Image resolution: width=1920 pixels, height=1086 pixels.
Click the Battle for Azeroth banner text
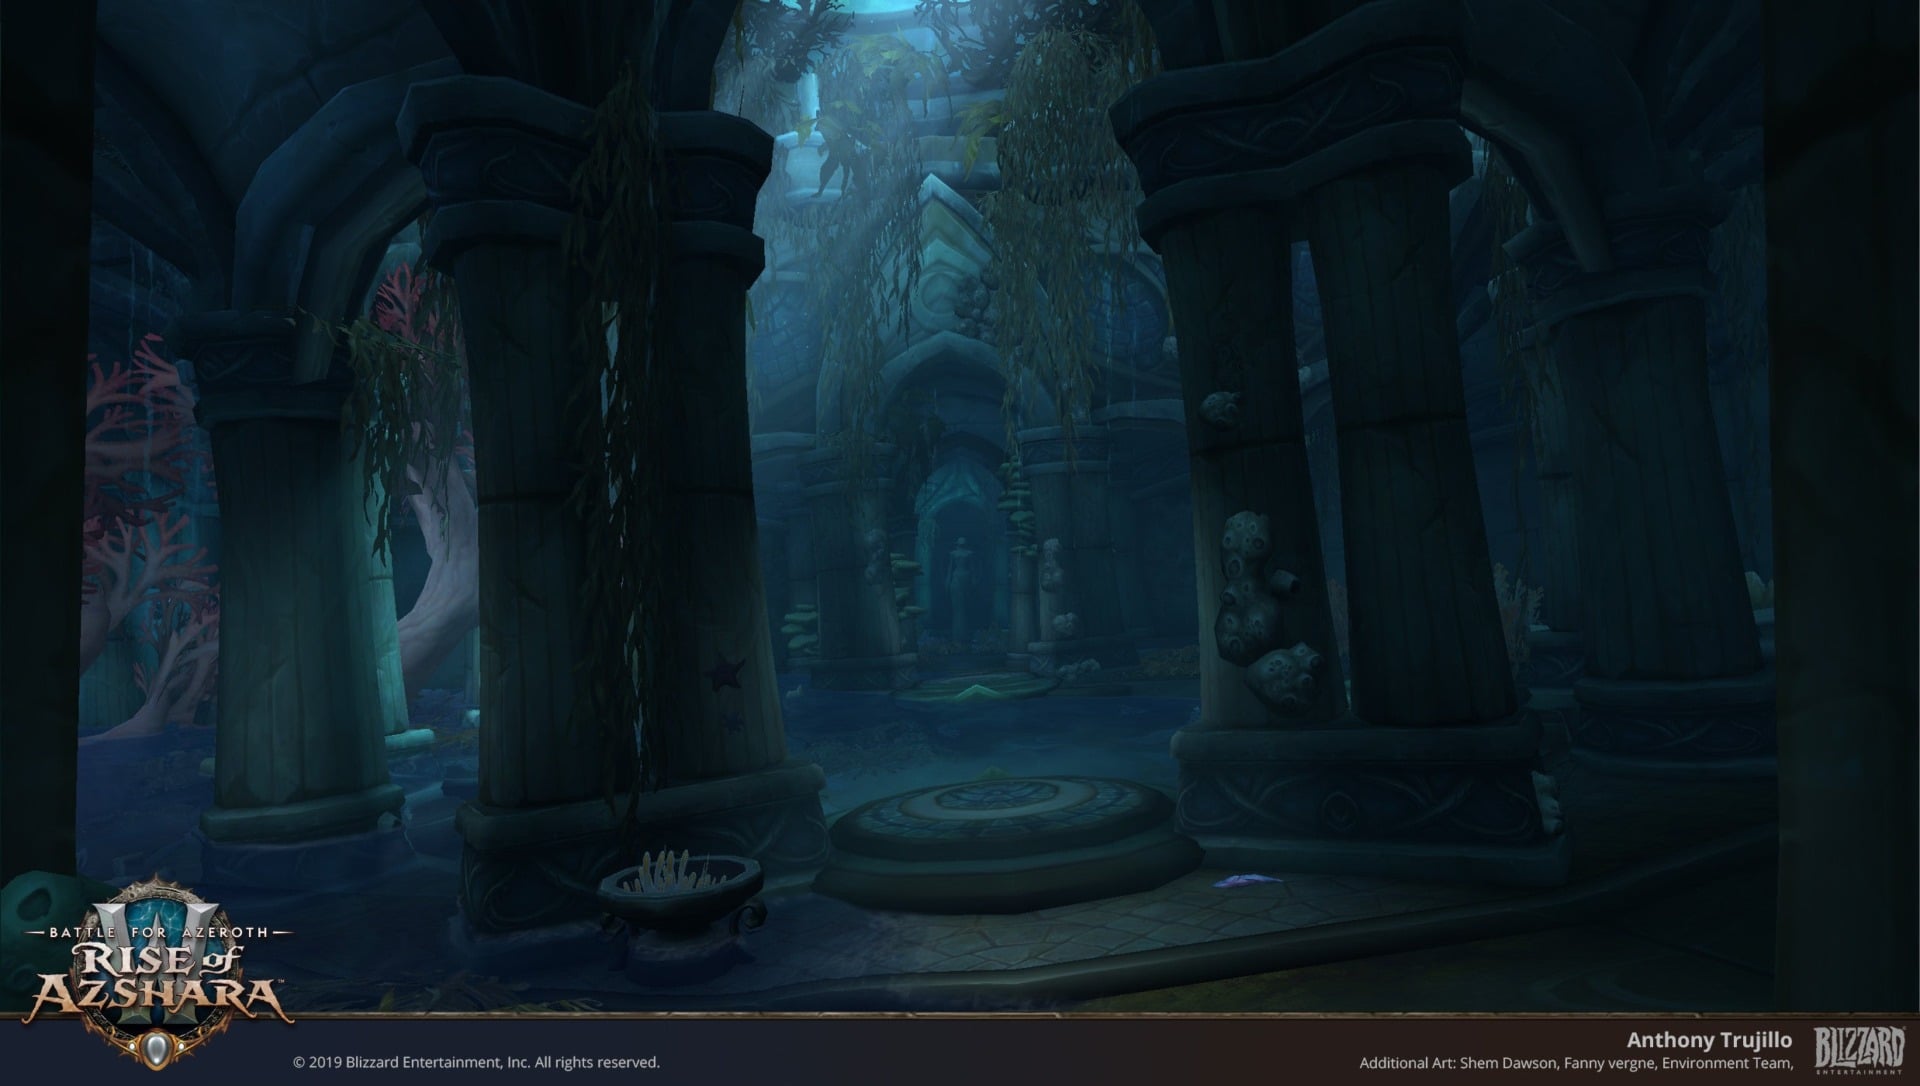tap(160, 932)
